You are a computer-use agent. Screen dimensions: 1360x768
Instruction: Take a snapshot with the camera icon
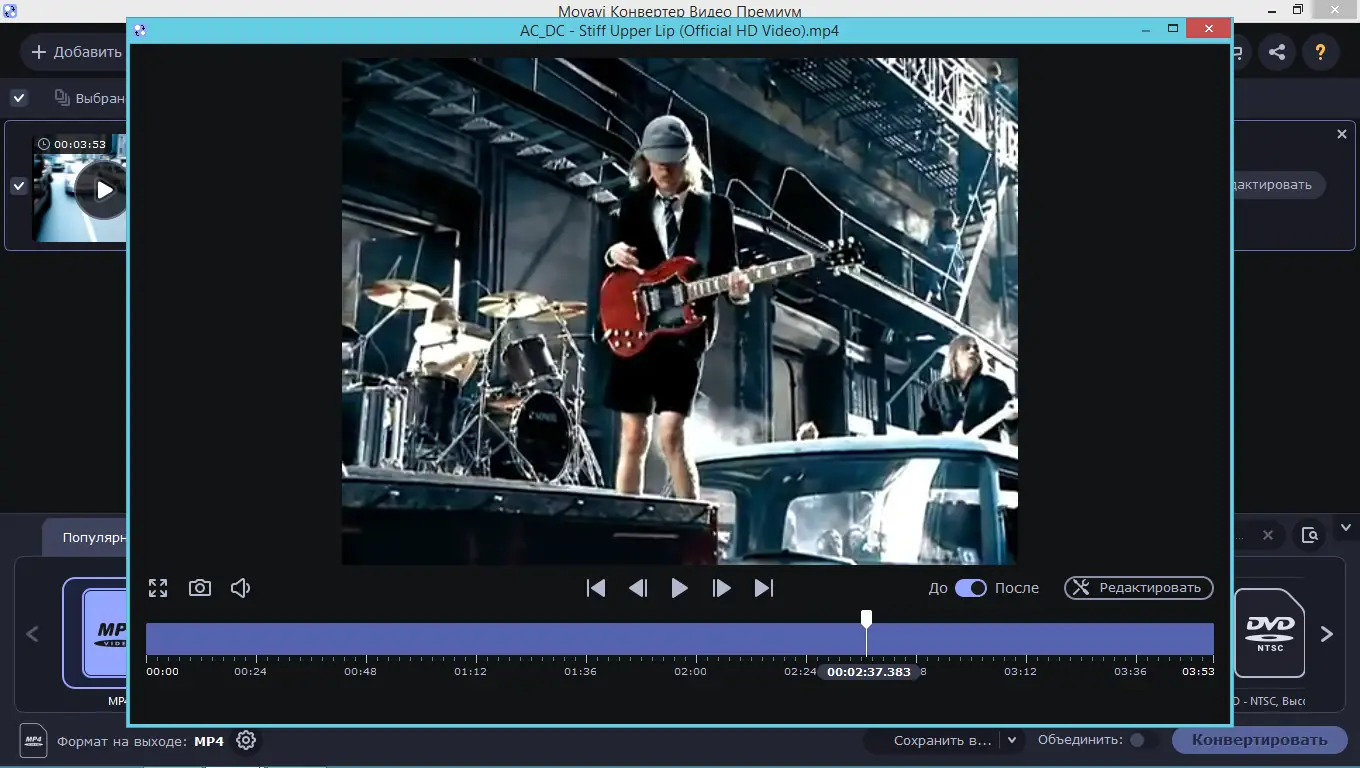200,588
